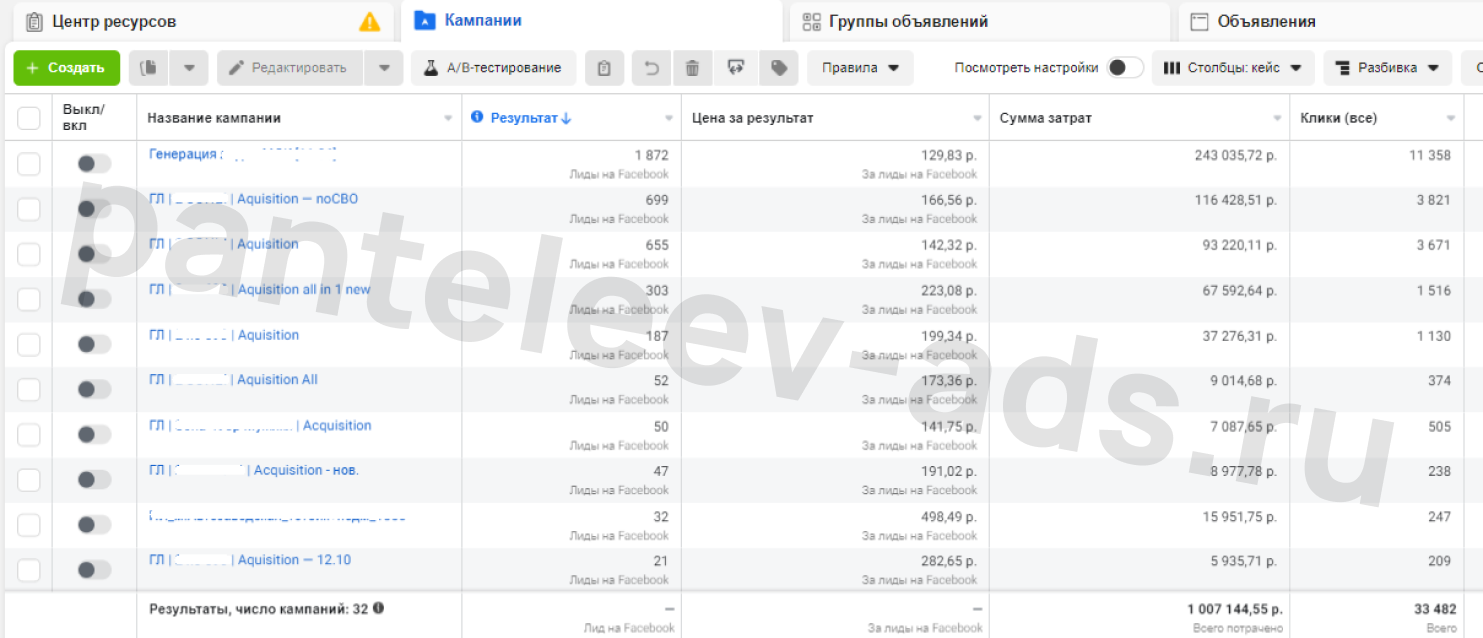This screenshot has width=1483, height=638.
Task: Open Сумма затрат column dropdown arrow
Action: [x=1277, y=118]
